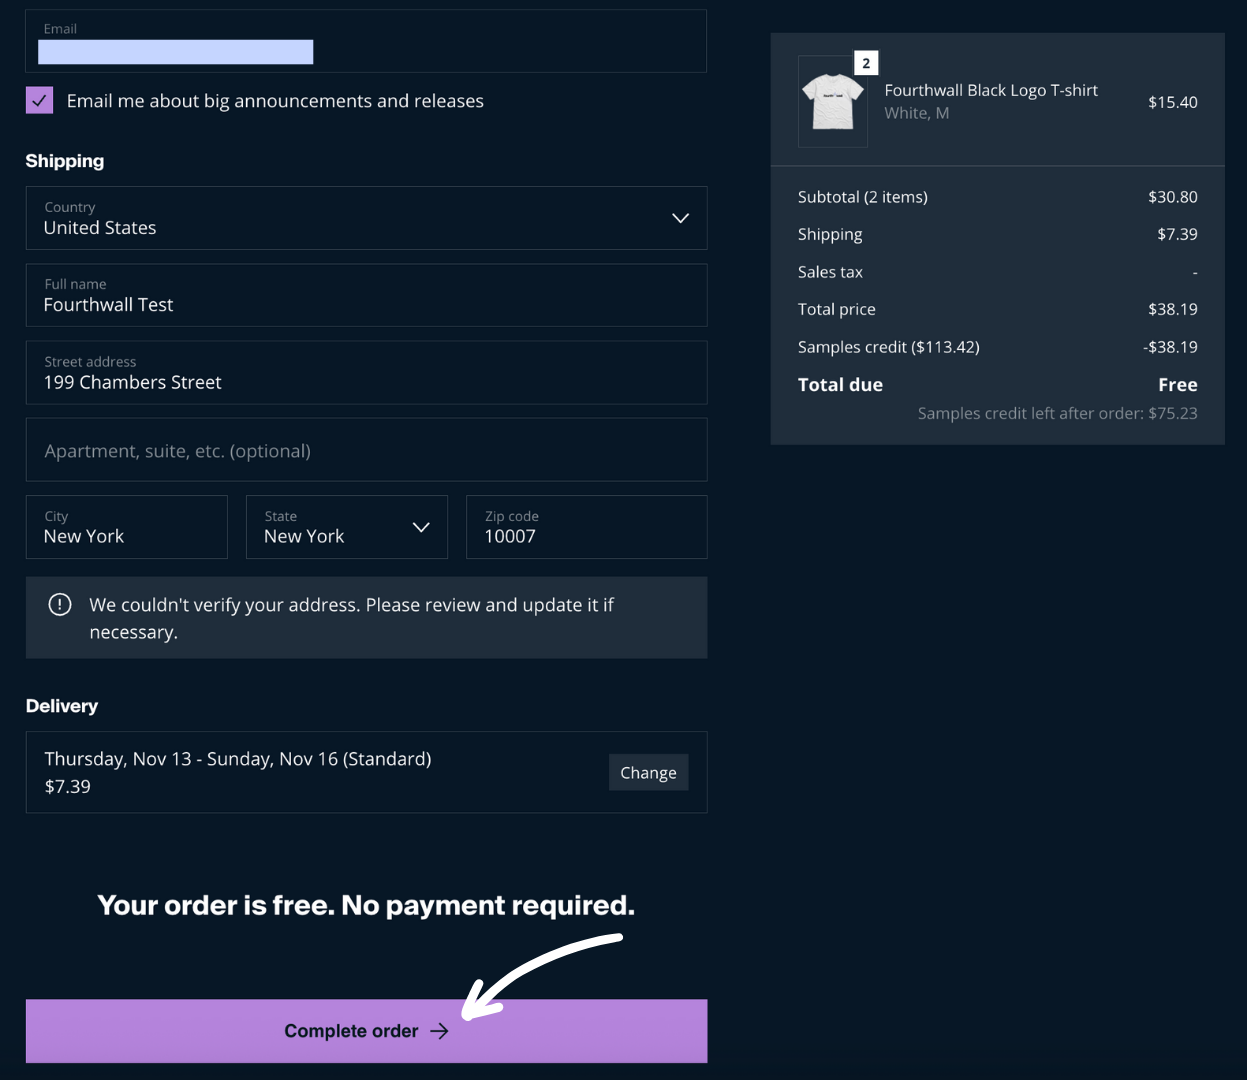Image resolution: width=1247 pixels, height=1080 pixels.
Task: Uncheck the email announcements checkbox
Action: click(39, 100)
